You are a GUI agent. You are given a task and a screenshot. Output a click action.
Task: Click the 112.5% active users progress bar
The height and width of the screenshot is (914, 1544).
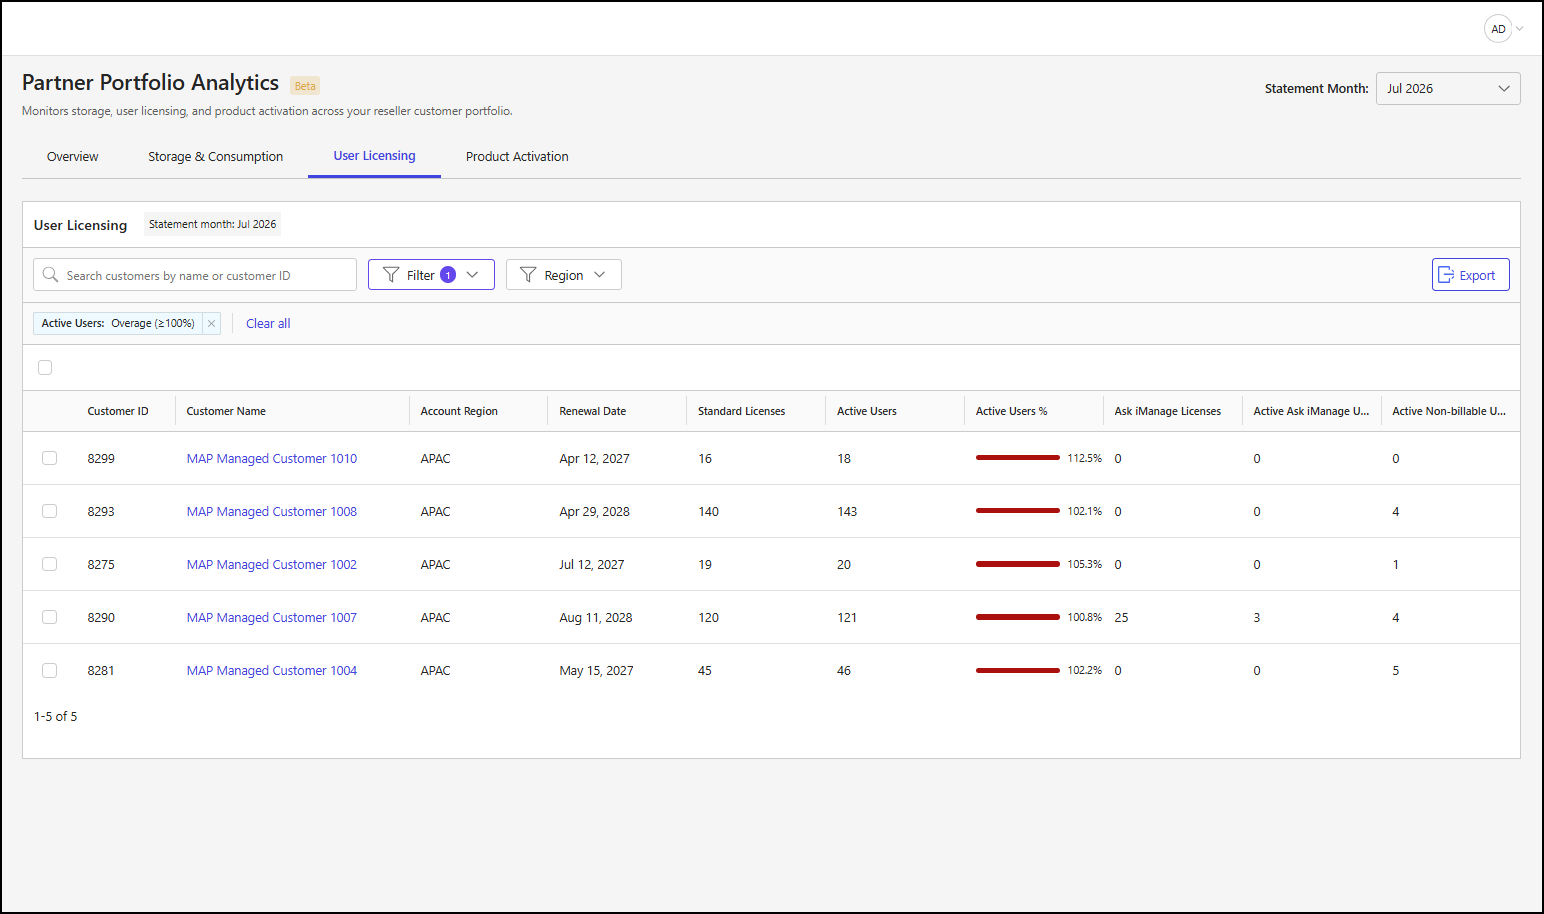pos(1017,458)
